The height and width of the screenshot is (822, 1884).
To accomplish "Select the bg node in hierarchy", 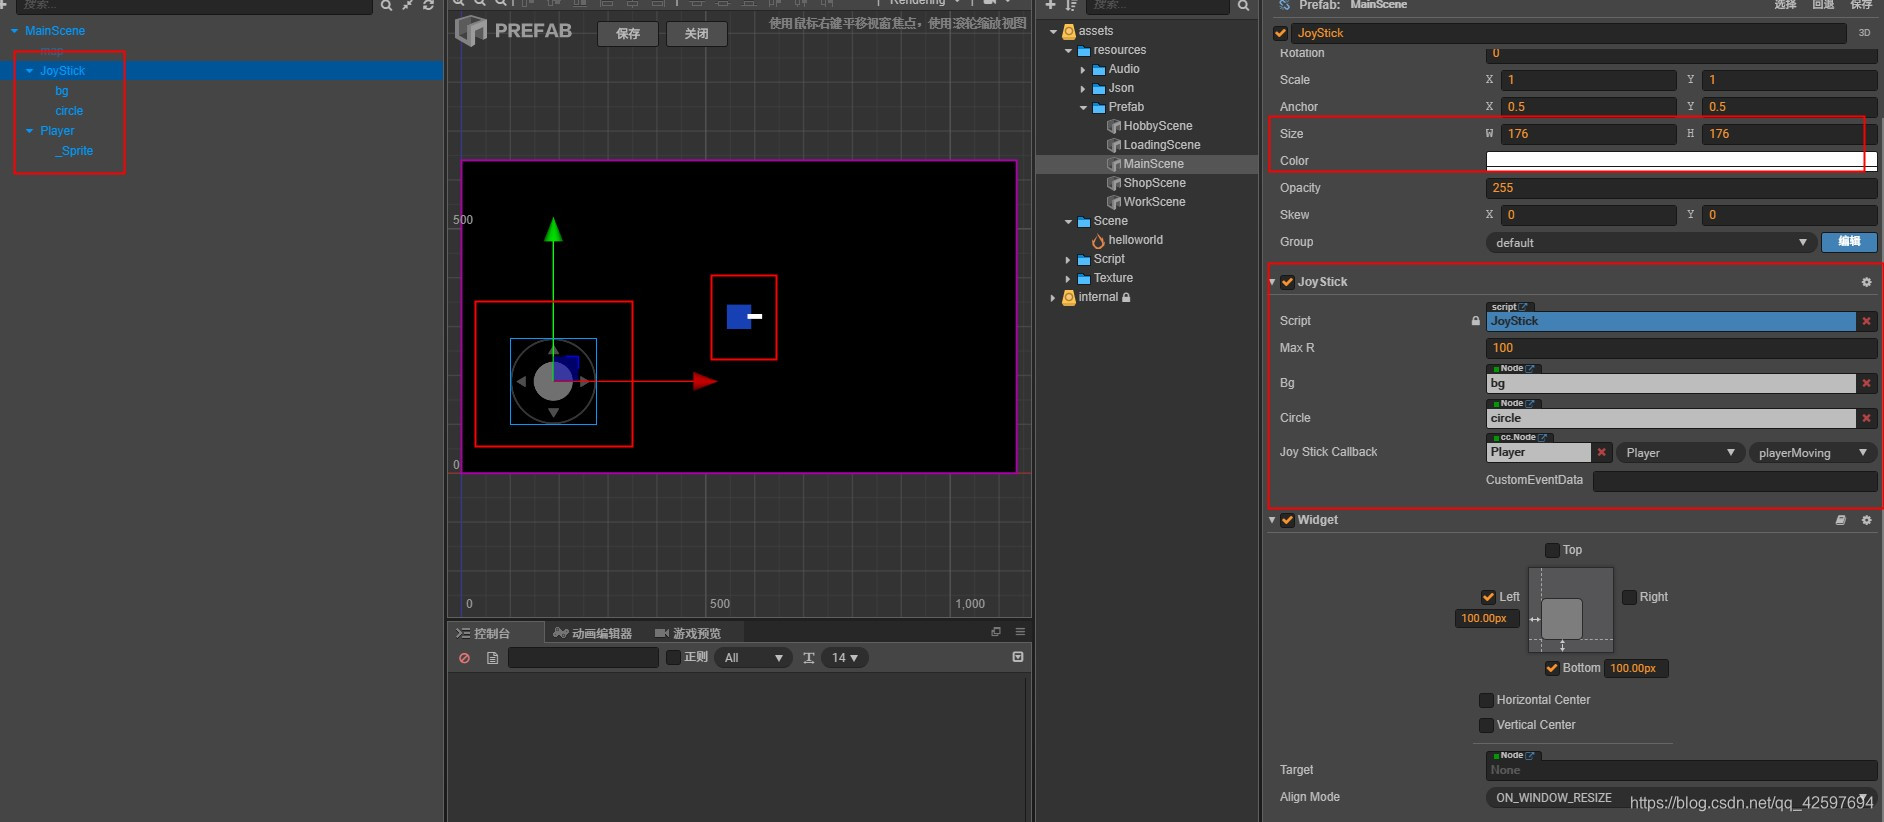I will pyautogui.click(x=62, y=91).
